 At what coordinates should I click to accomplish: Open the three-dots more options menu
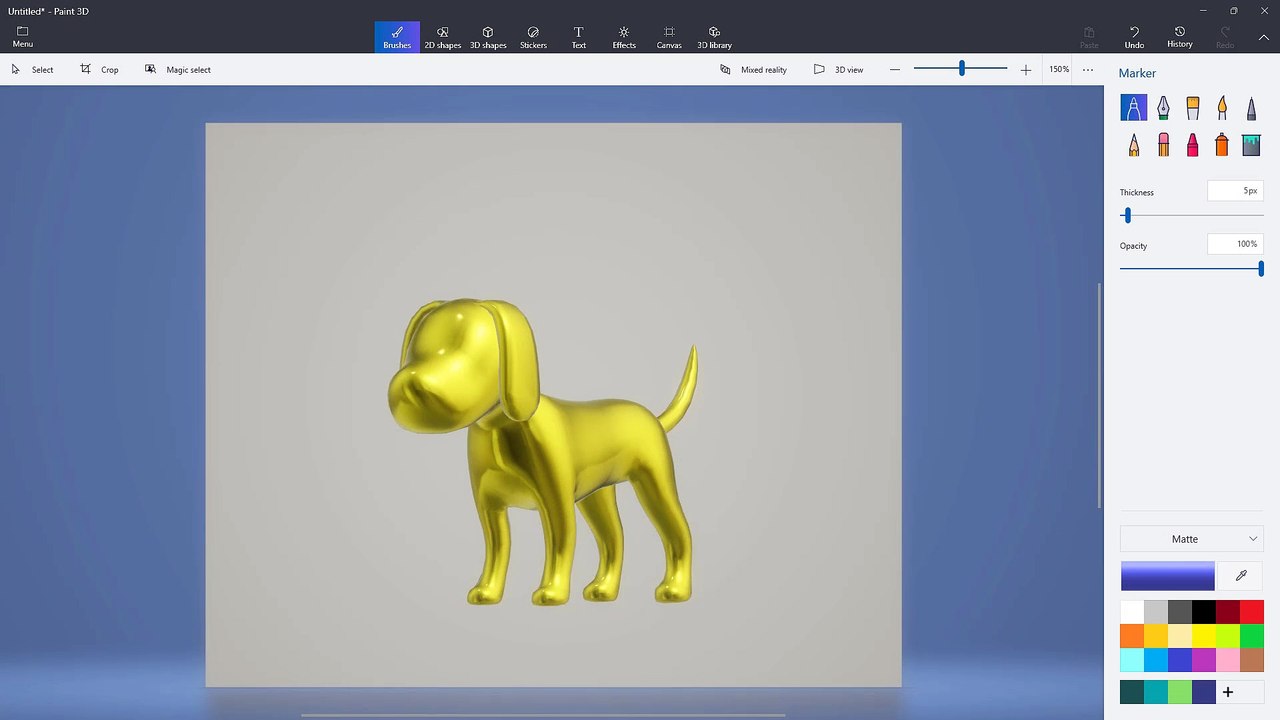[x=1088, y=69]
